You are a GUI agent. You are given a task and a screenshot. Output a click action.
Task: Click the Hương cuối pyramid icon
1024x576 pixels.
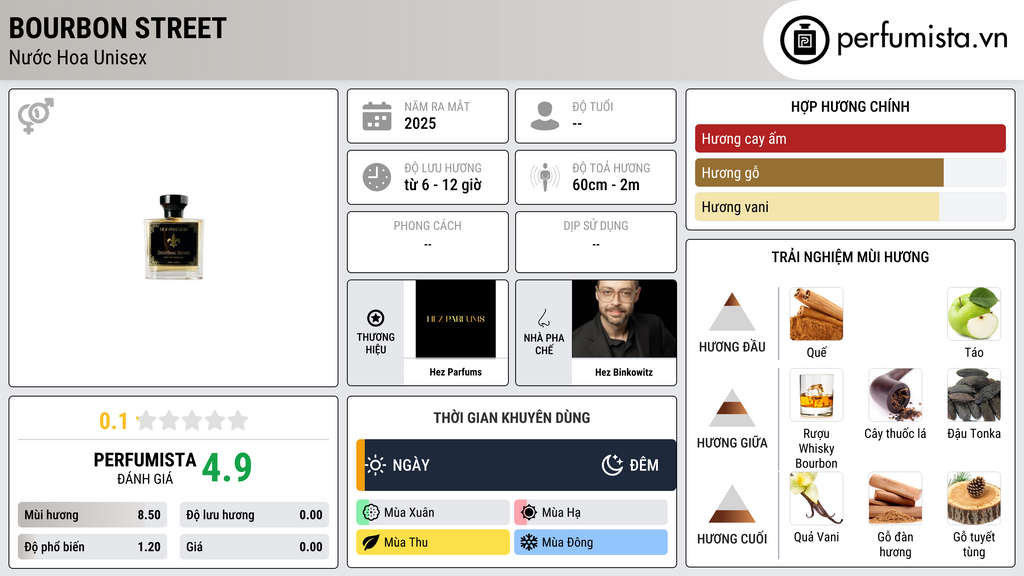pyautogui.click(x=732, y=504)
